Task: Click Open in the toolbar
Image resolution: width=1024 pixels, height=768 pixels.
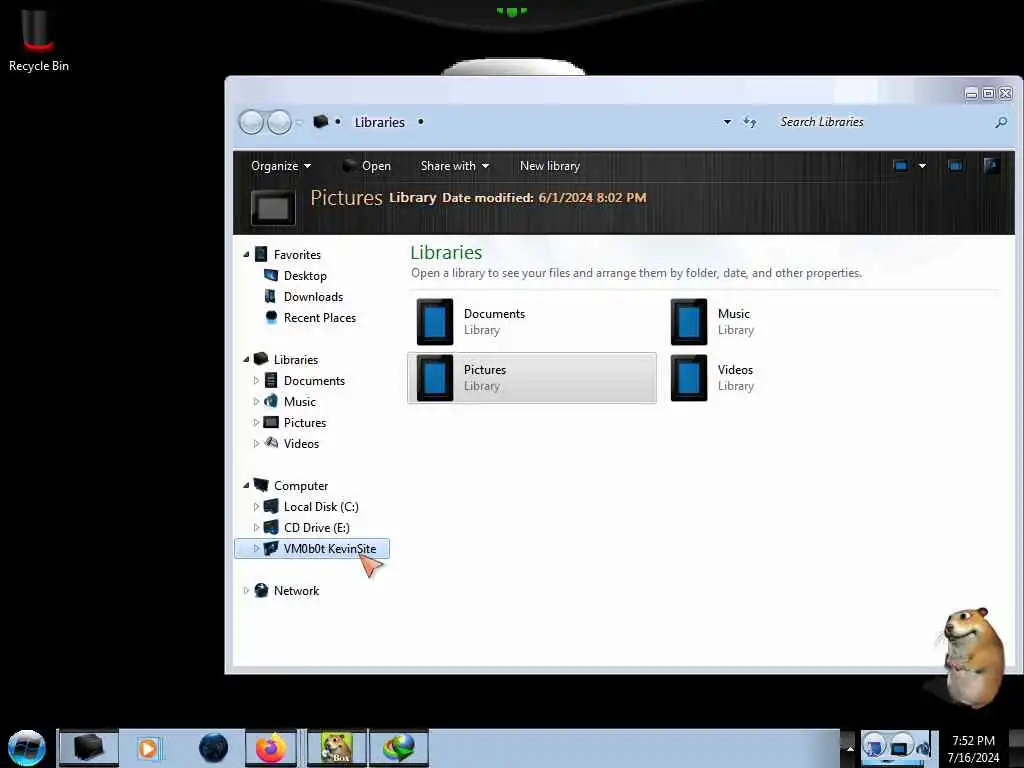Action: coord(367,166)
